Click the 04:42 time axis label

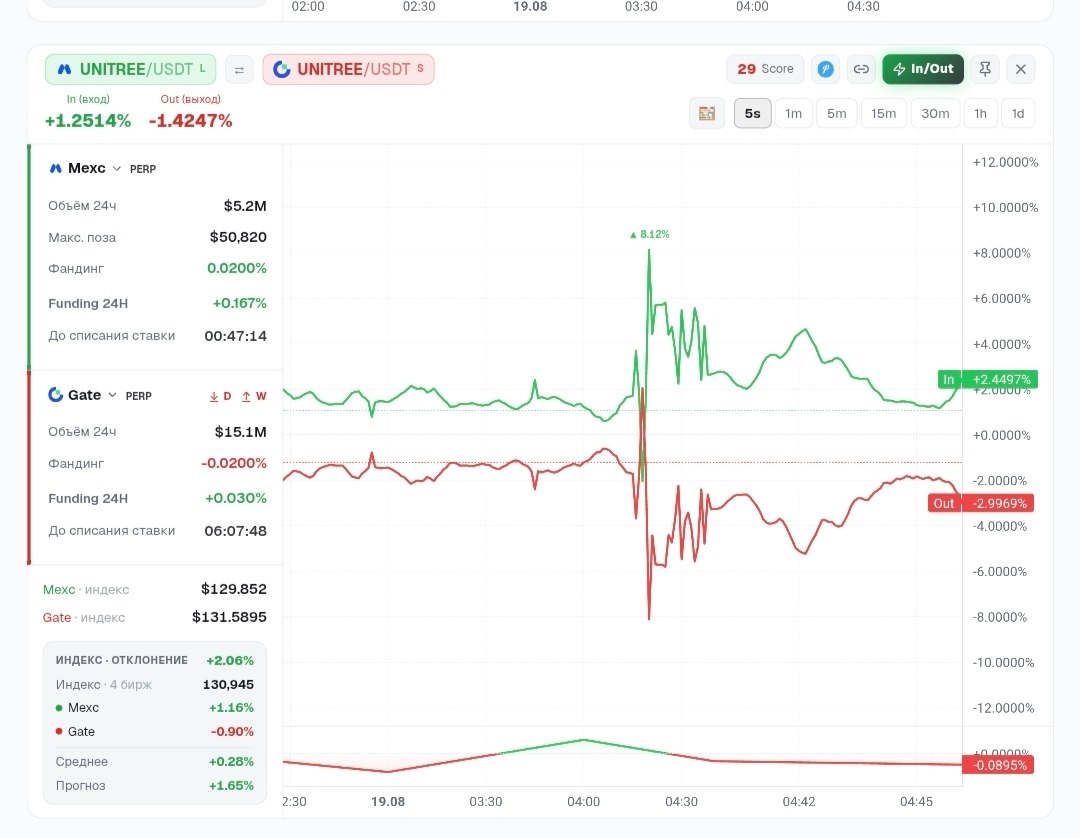tap(799, 802)
